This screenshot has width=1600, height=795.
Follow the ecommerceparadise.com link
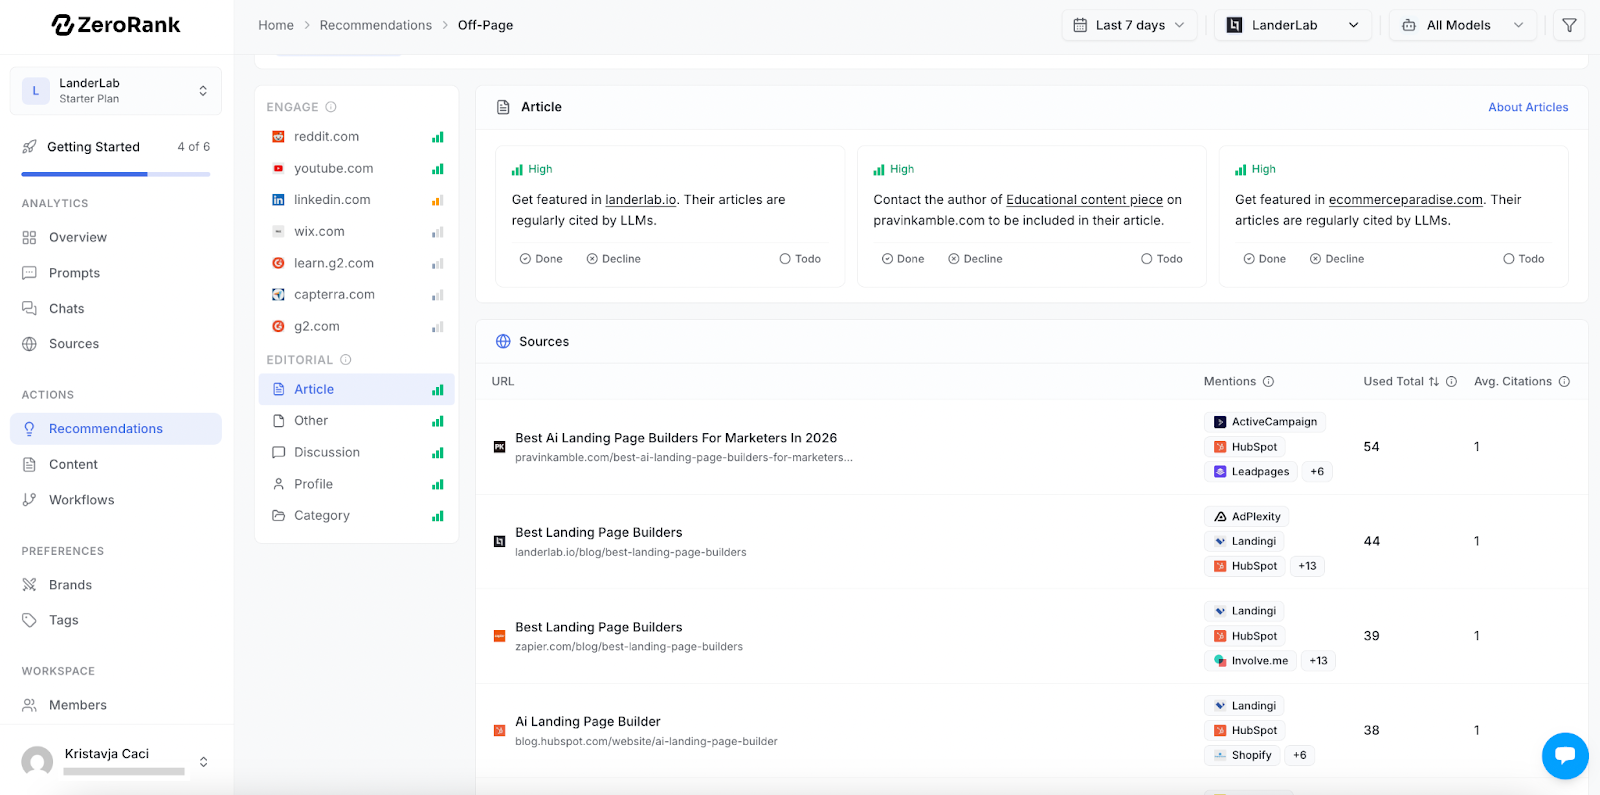click(1406, 200)
